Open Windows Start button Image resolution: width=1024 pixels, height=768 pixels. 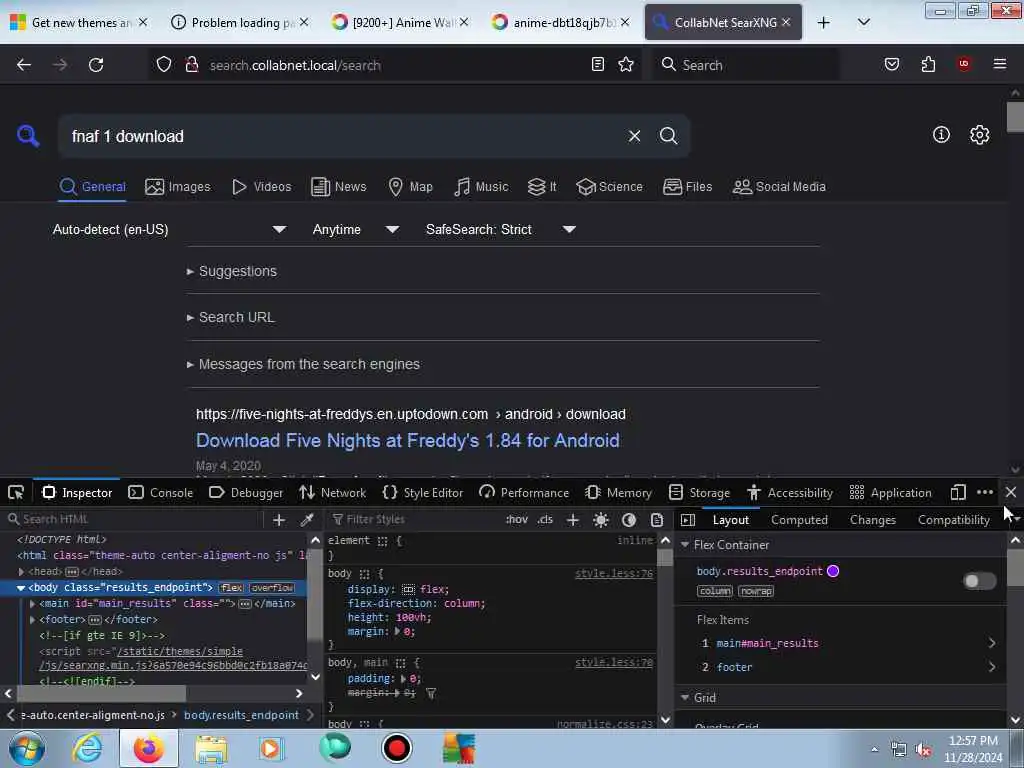click(x=27, y=748)
